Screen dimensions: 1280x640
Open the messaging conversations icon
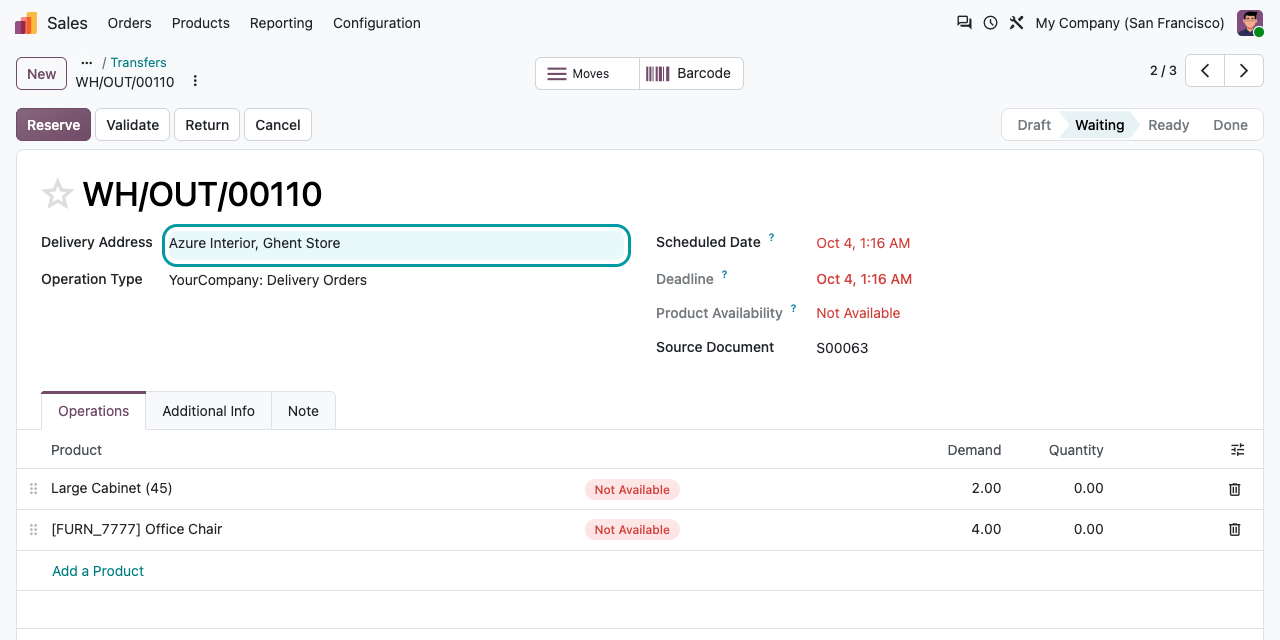[x=964, y=22]
